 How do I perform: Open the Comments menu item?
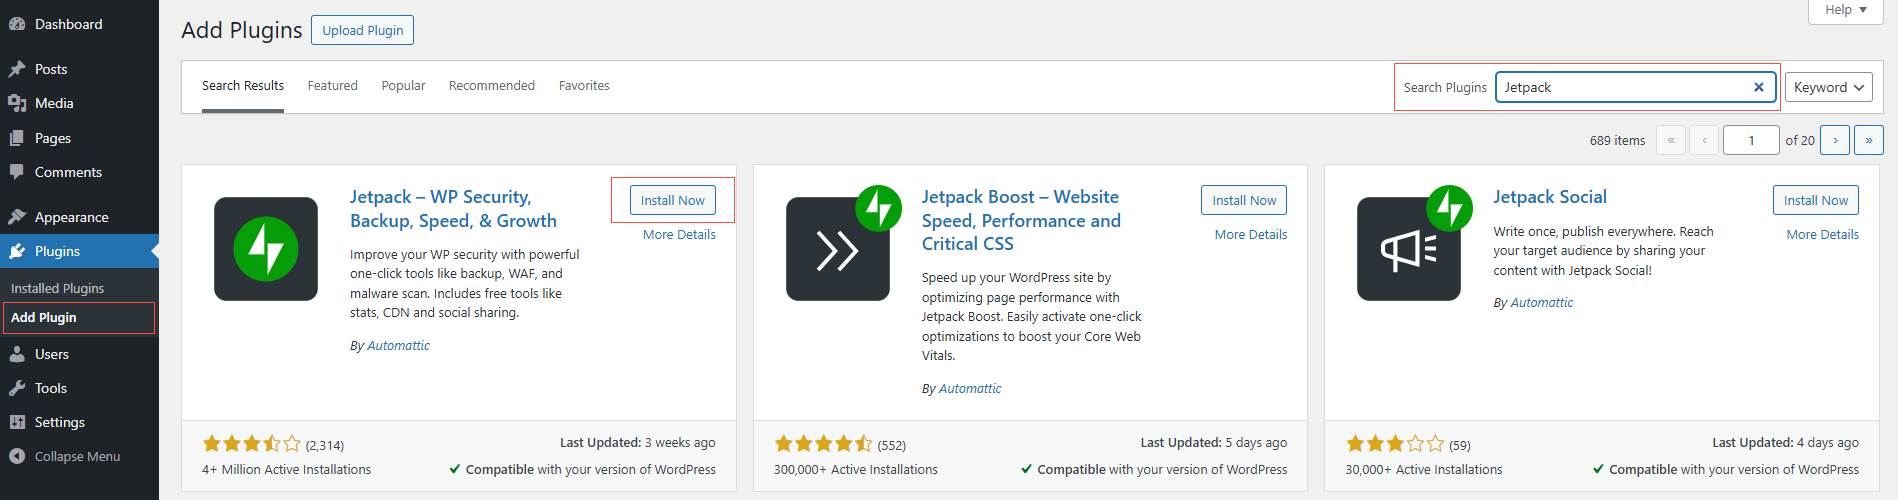coord(79,172)
